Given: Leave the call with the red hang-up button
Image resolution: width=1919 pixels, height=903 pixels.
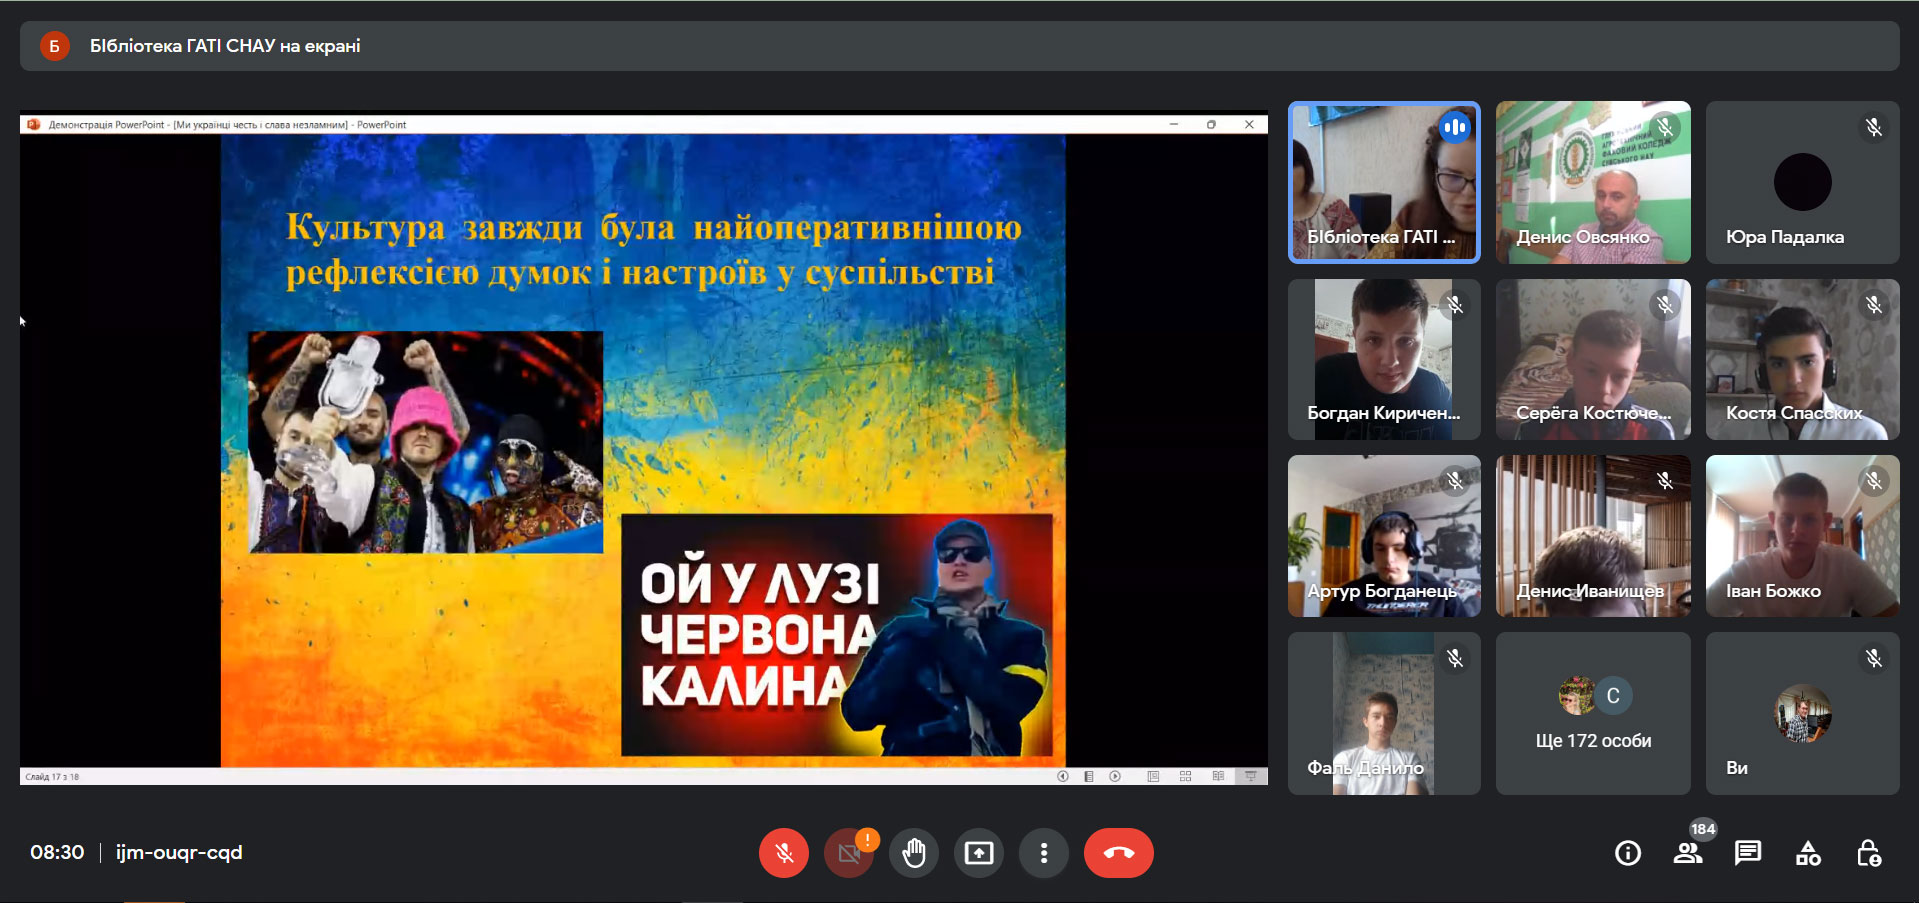Looking at the screenshot, I should 1119,853.
